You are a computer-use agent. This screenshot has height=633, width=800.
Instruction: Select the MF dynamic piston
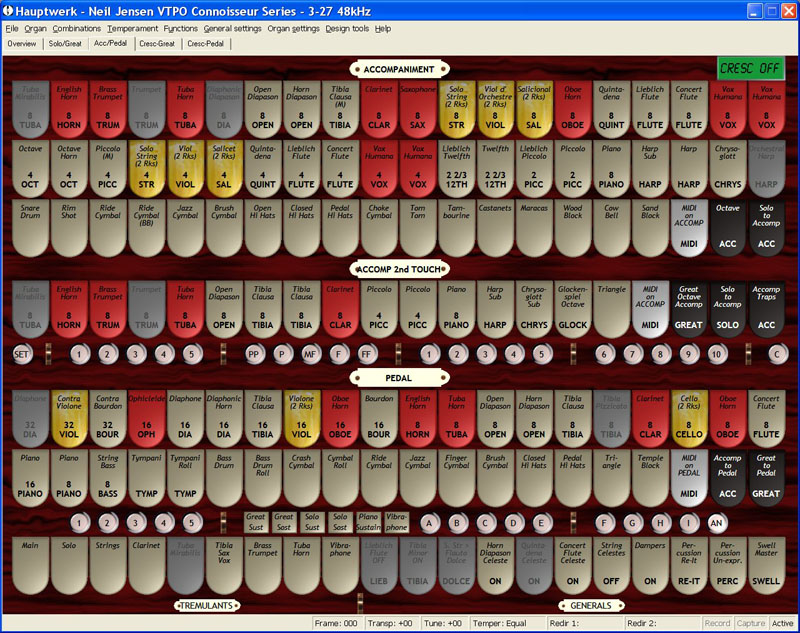point(310,354)
